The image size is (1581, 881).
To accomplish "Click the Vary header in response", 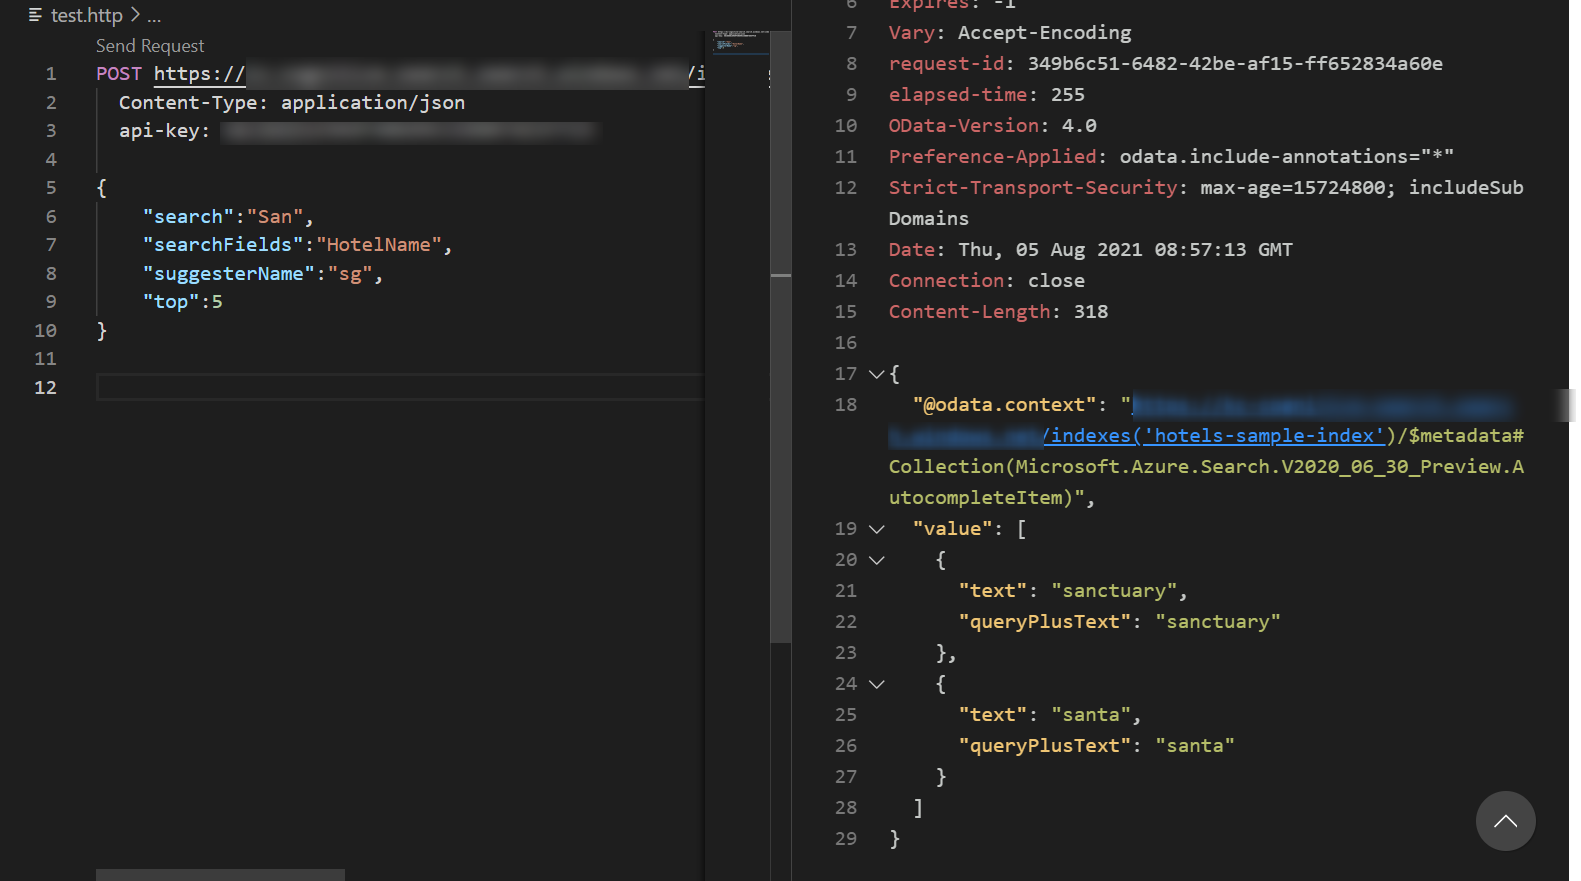I will pyautogui.click(x=1010, y=33).
